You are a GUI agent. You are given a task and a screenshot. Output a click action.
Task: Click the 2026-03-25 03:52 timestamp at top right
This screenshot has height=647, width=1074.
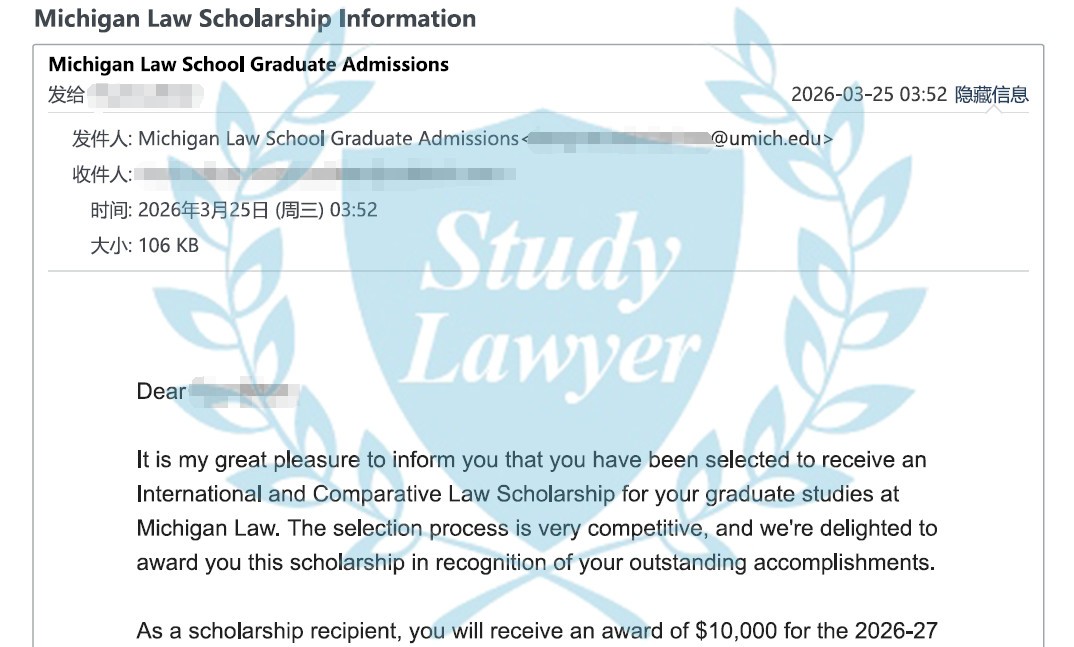point(868,95)
